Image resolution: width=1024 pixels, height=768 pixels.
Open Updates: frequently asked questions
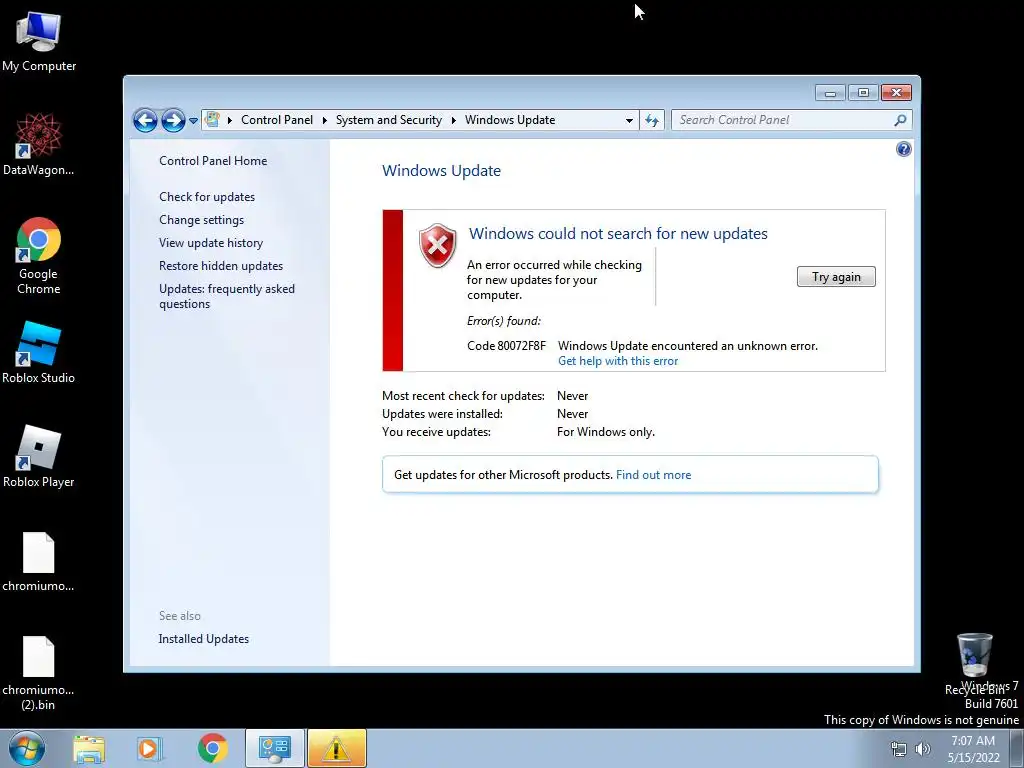227,296
